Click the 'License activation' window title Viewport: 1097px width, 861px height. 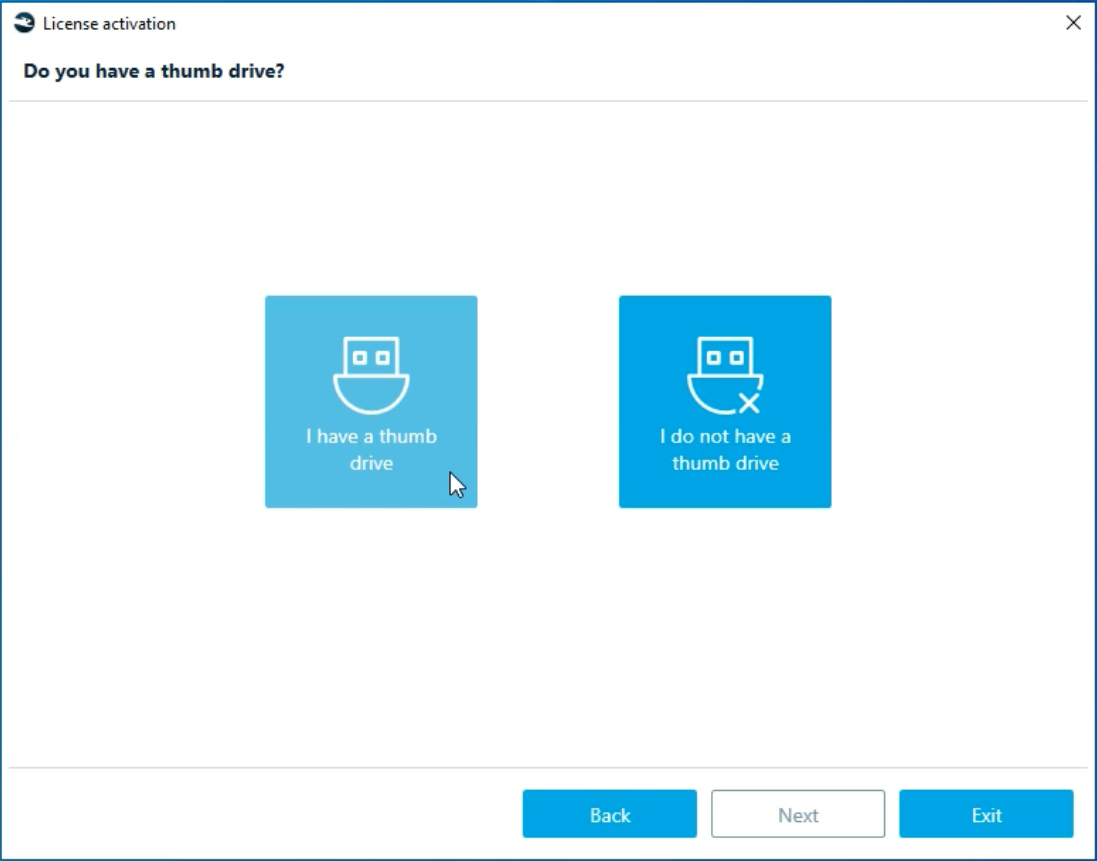(109, 24)
